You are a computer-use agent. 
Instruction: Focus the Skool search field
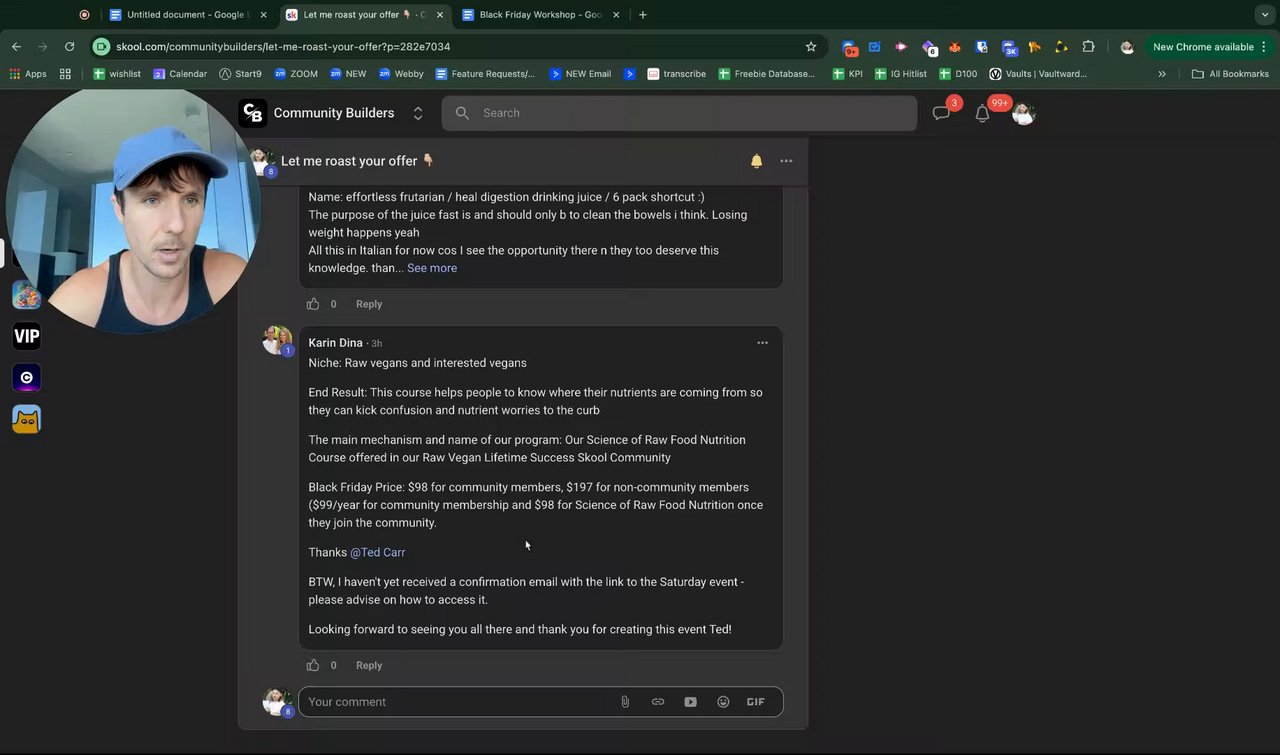679,113
